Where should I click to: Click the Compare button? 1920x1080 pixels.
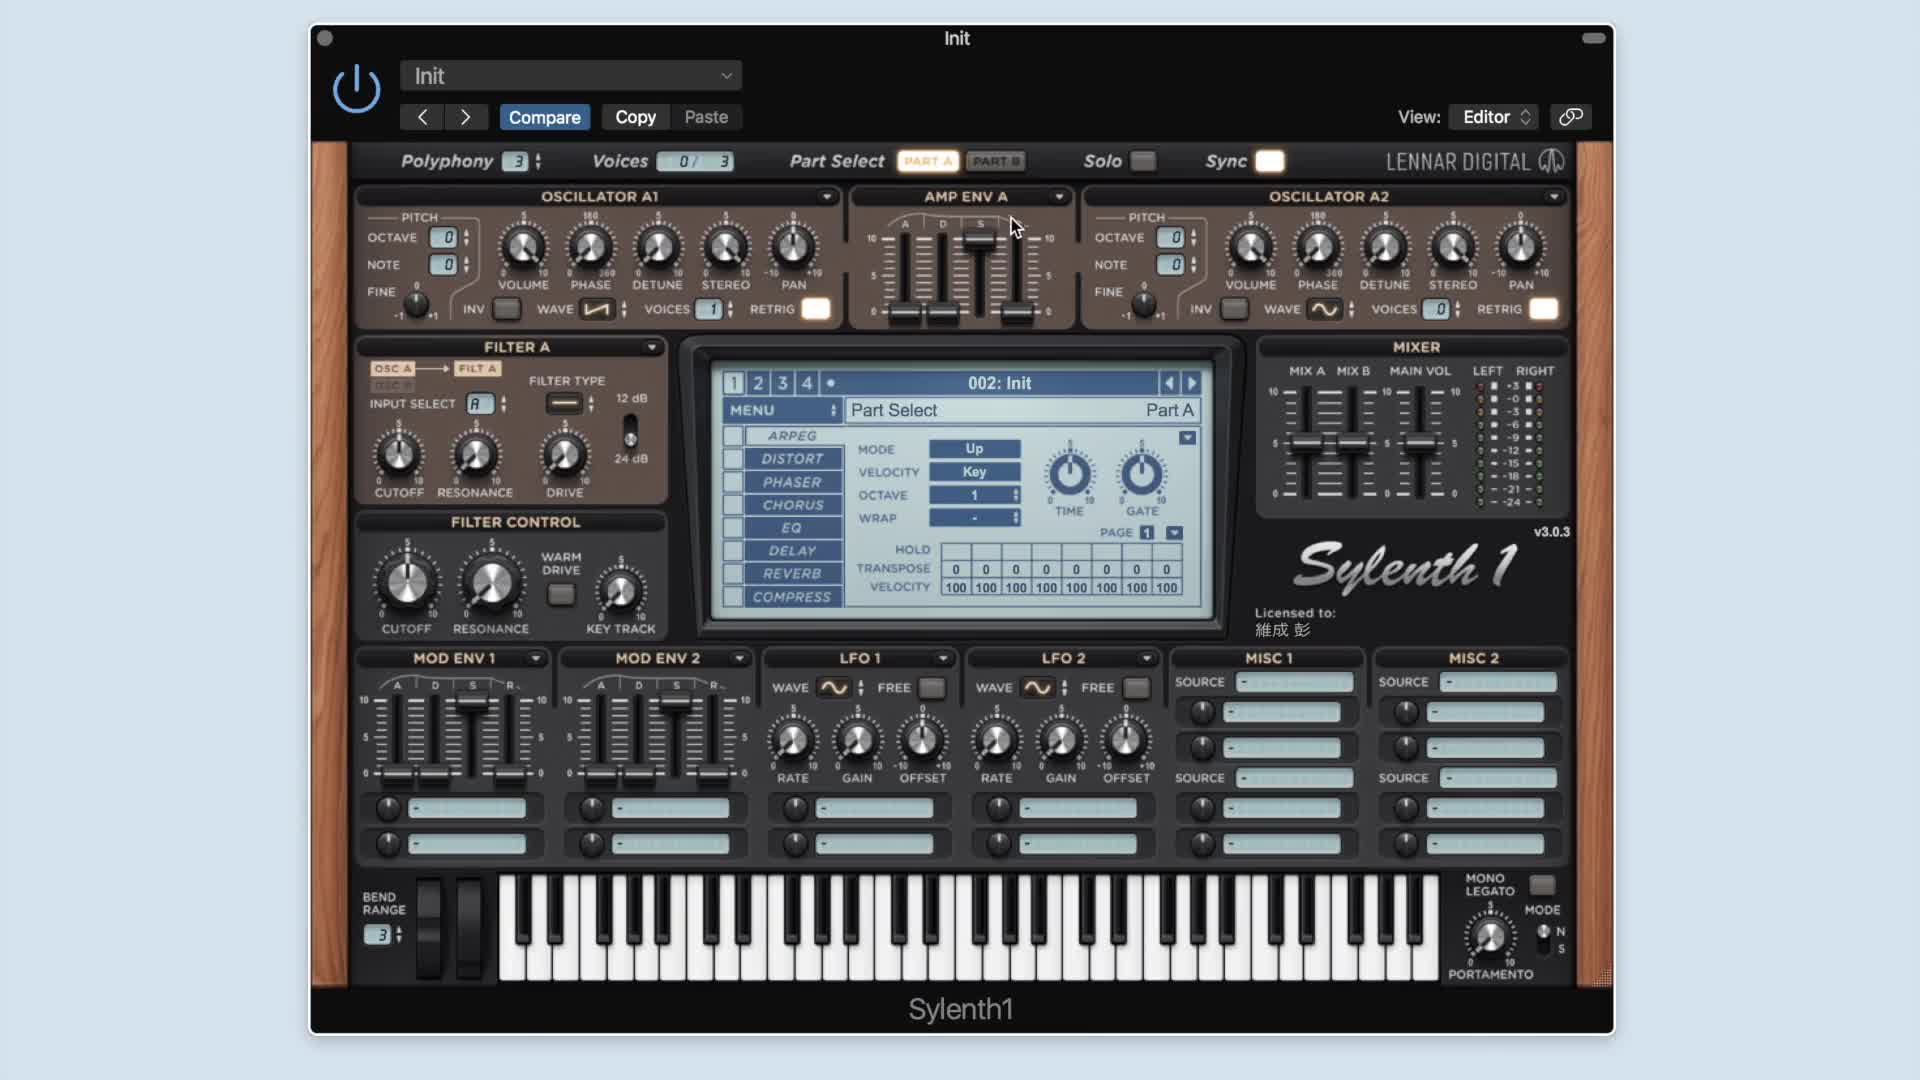tap(544, 117)
